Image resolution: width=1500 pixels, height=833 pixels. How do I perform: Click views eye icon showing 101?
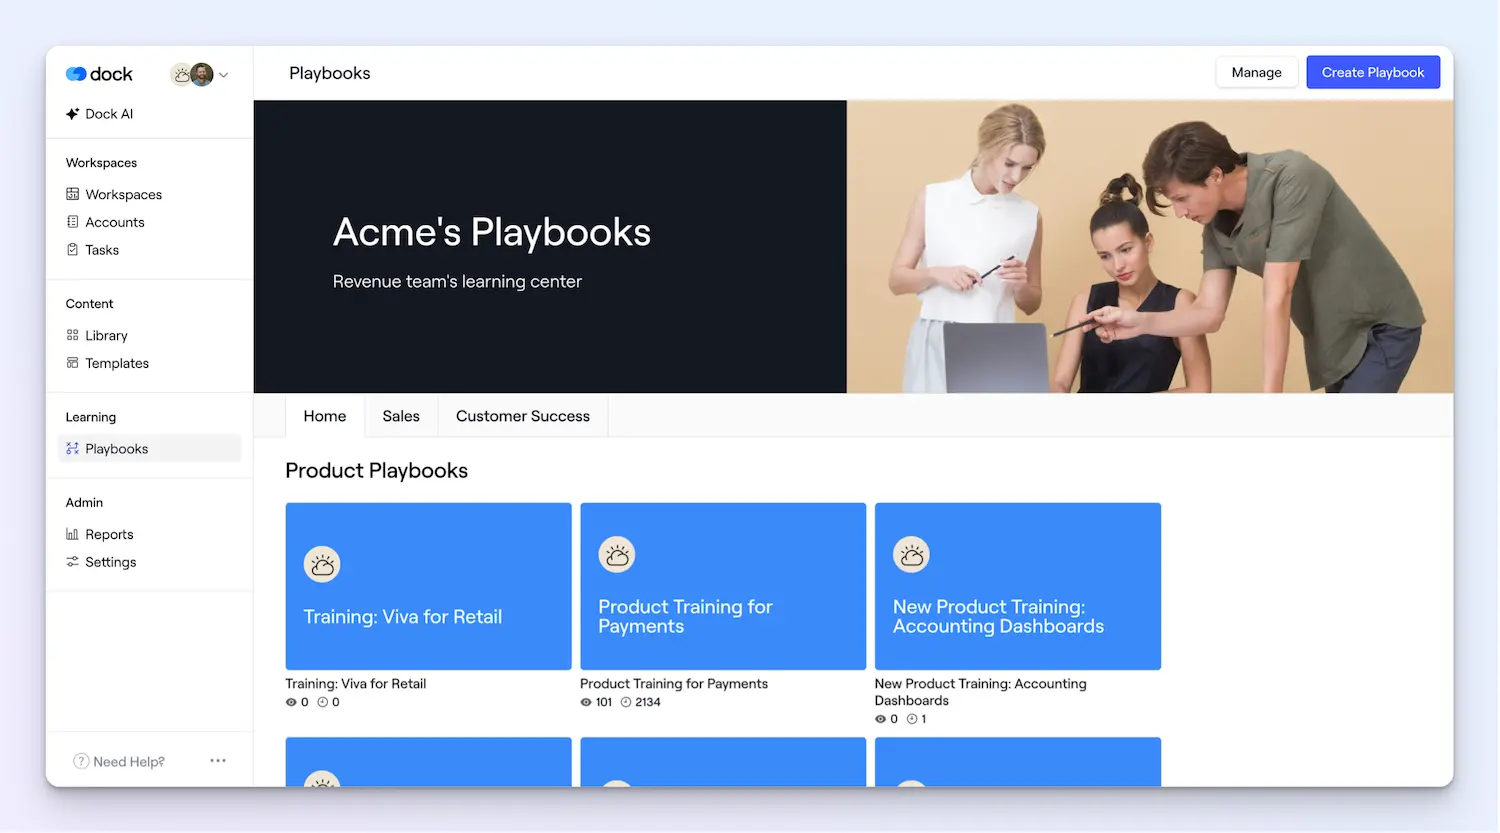tap(586, 702)
